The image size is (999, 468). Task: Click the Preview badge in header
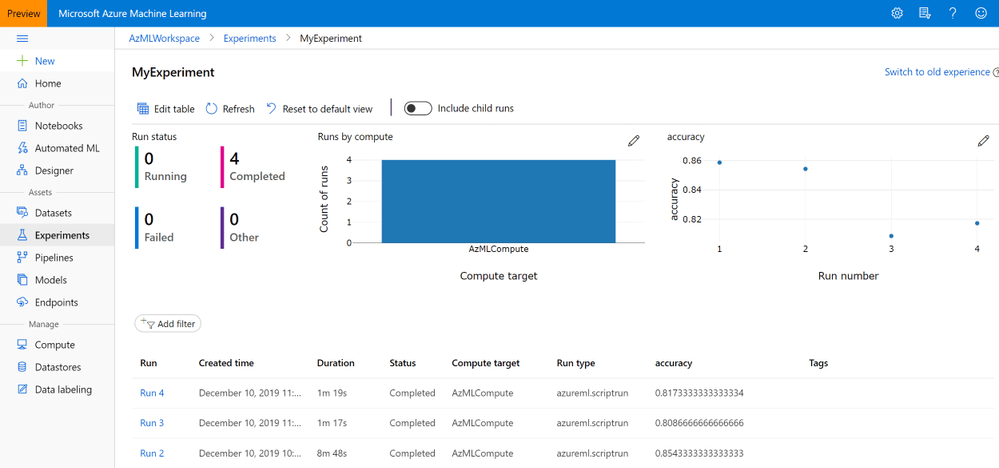coord(24,13)
